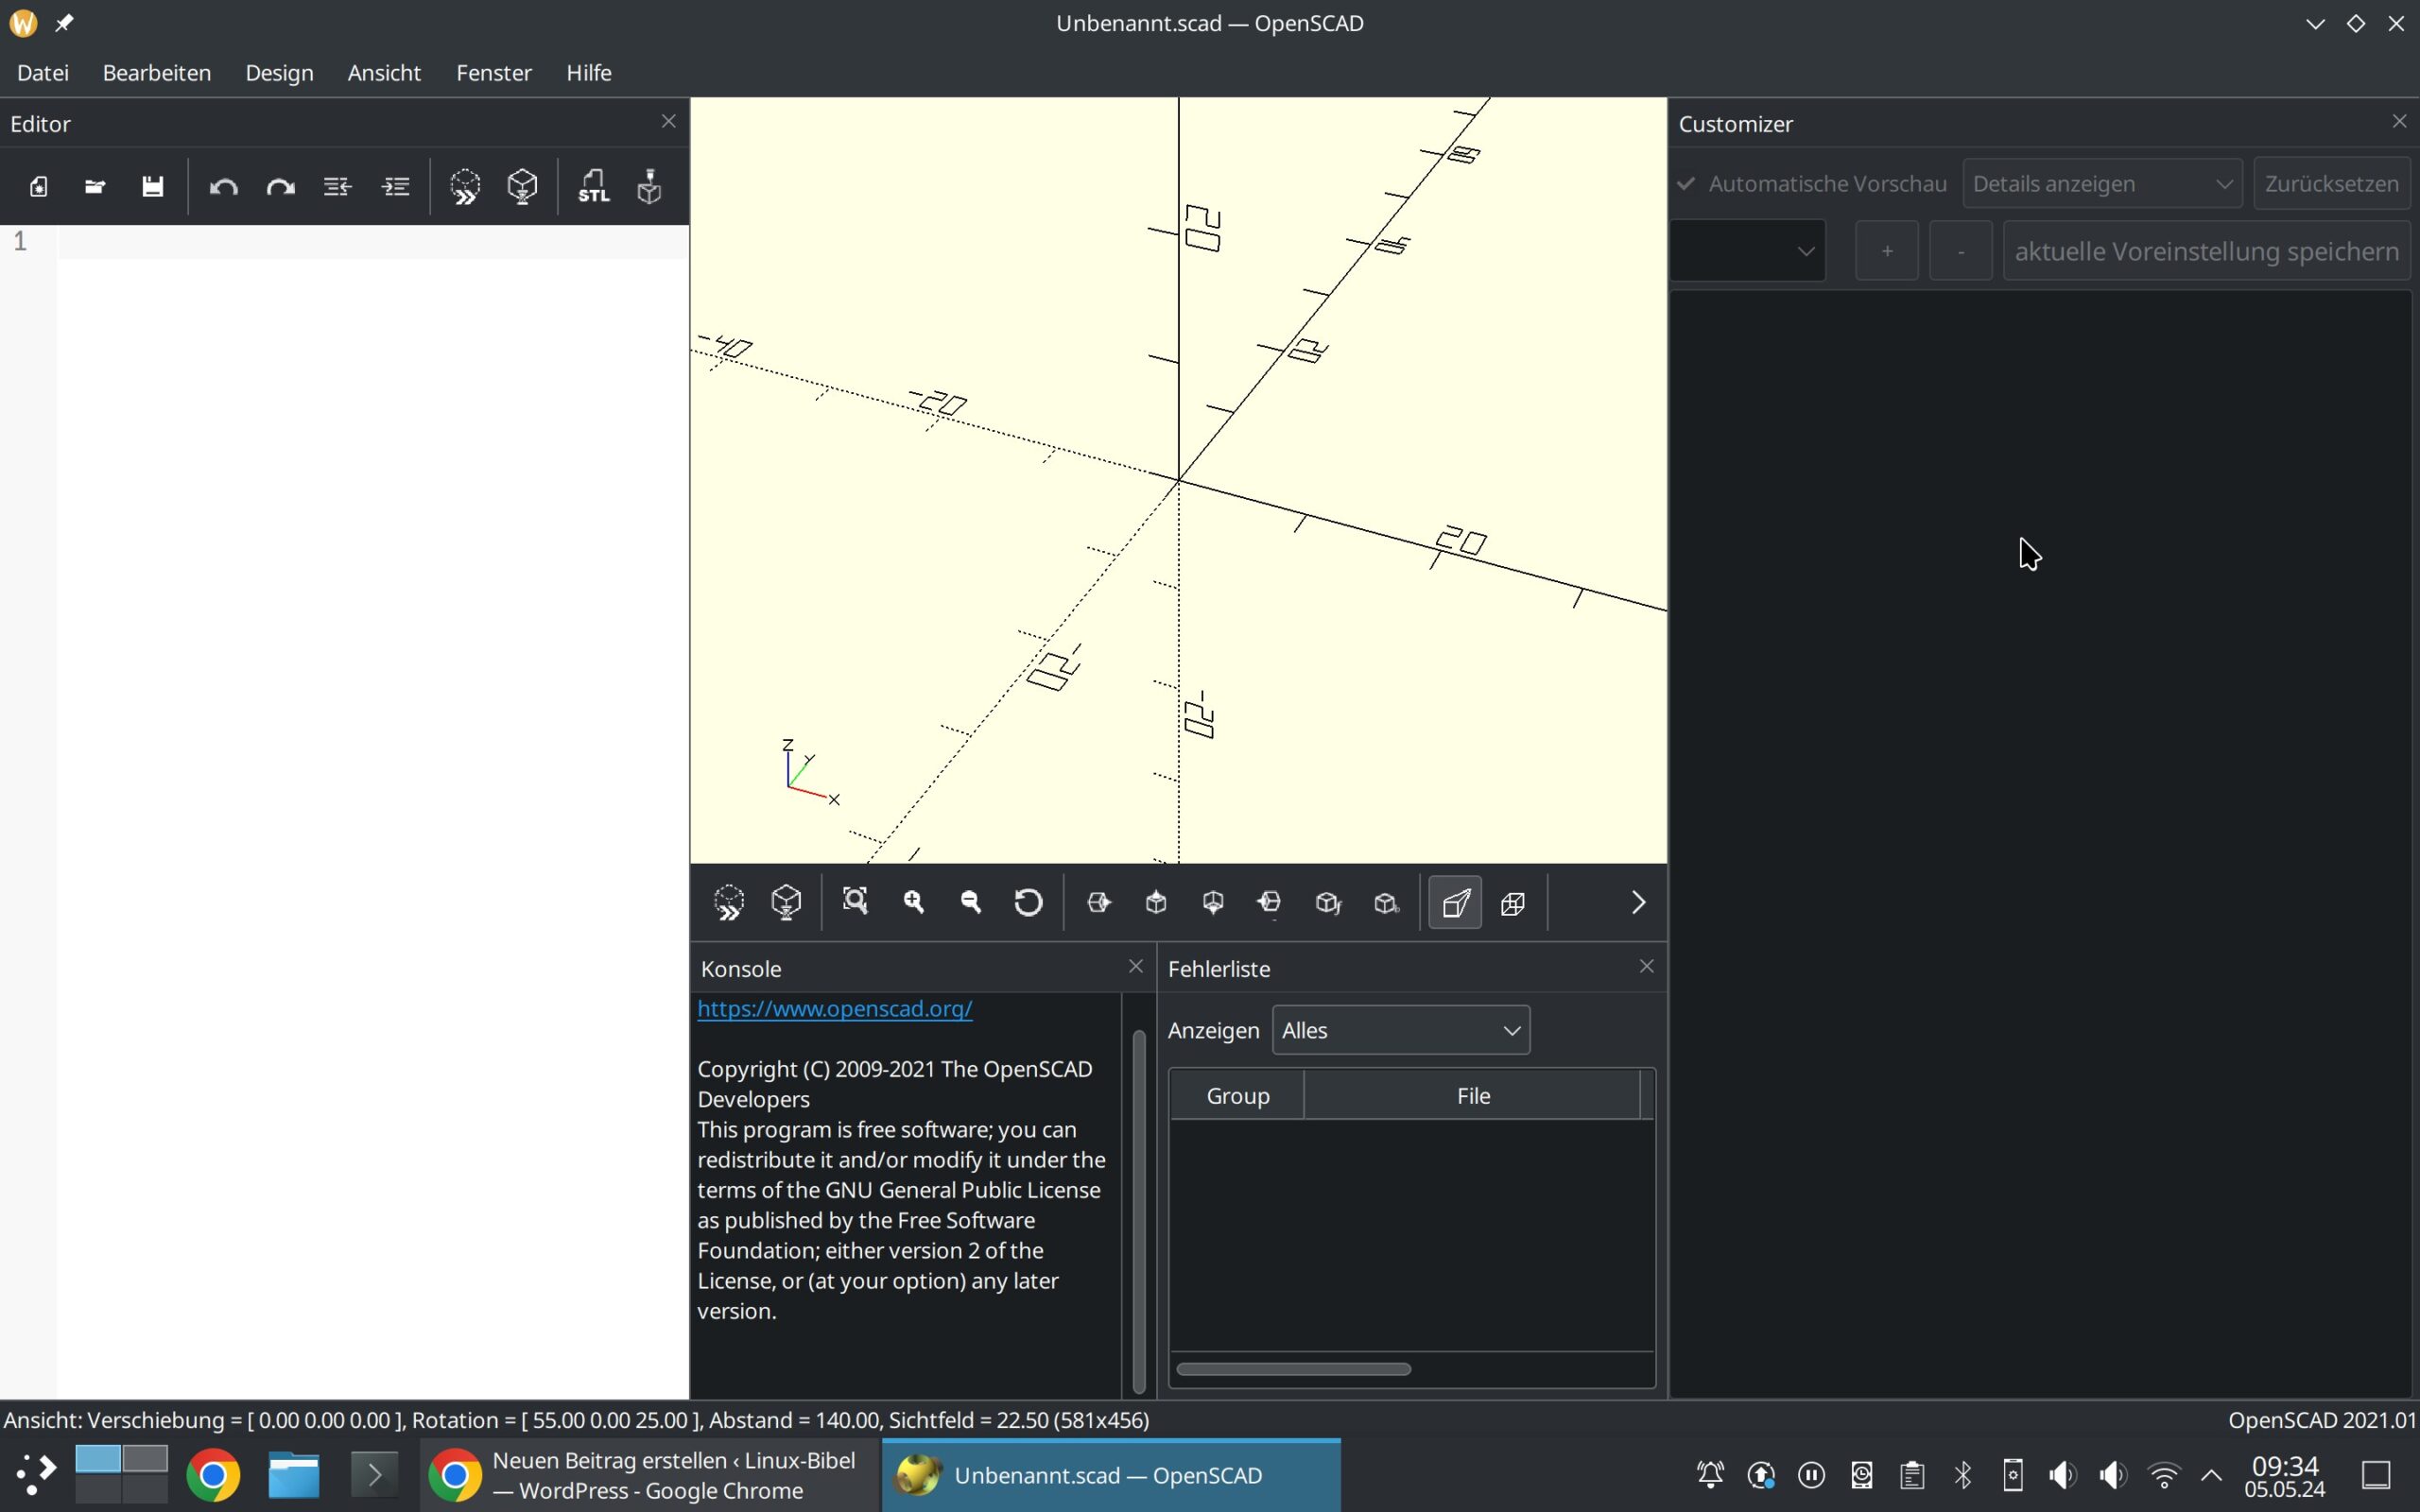2420x1512 pixels.
Task: Zoom in on the 3D view
Action: (913, 902)
